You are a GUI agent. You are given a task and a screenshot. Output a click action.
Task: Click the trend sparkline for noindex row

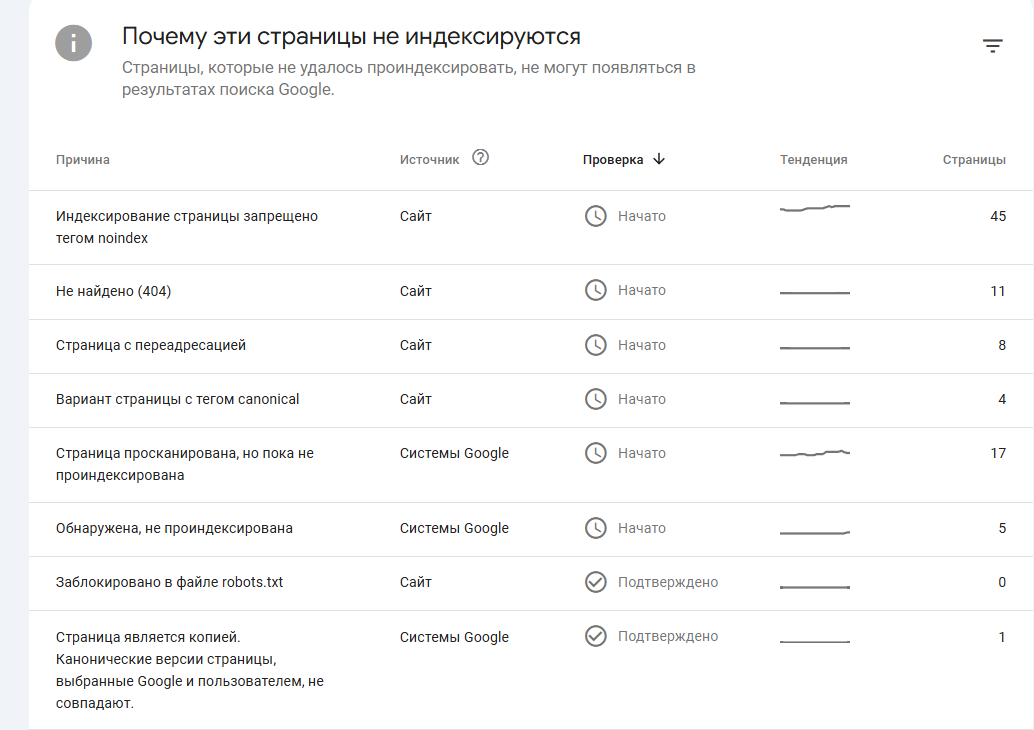pyautogui.click(x=814, y=208)
